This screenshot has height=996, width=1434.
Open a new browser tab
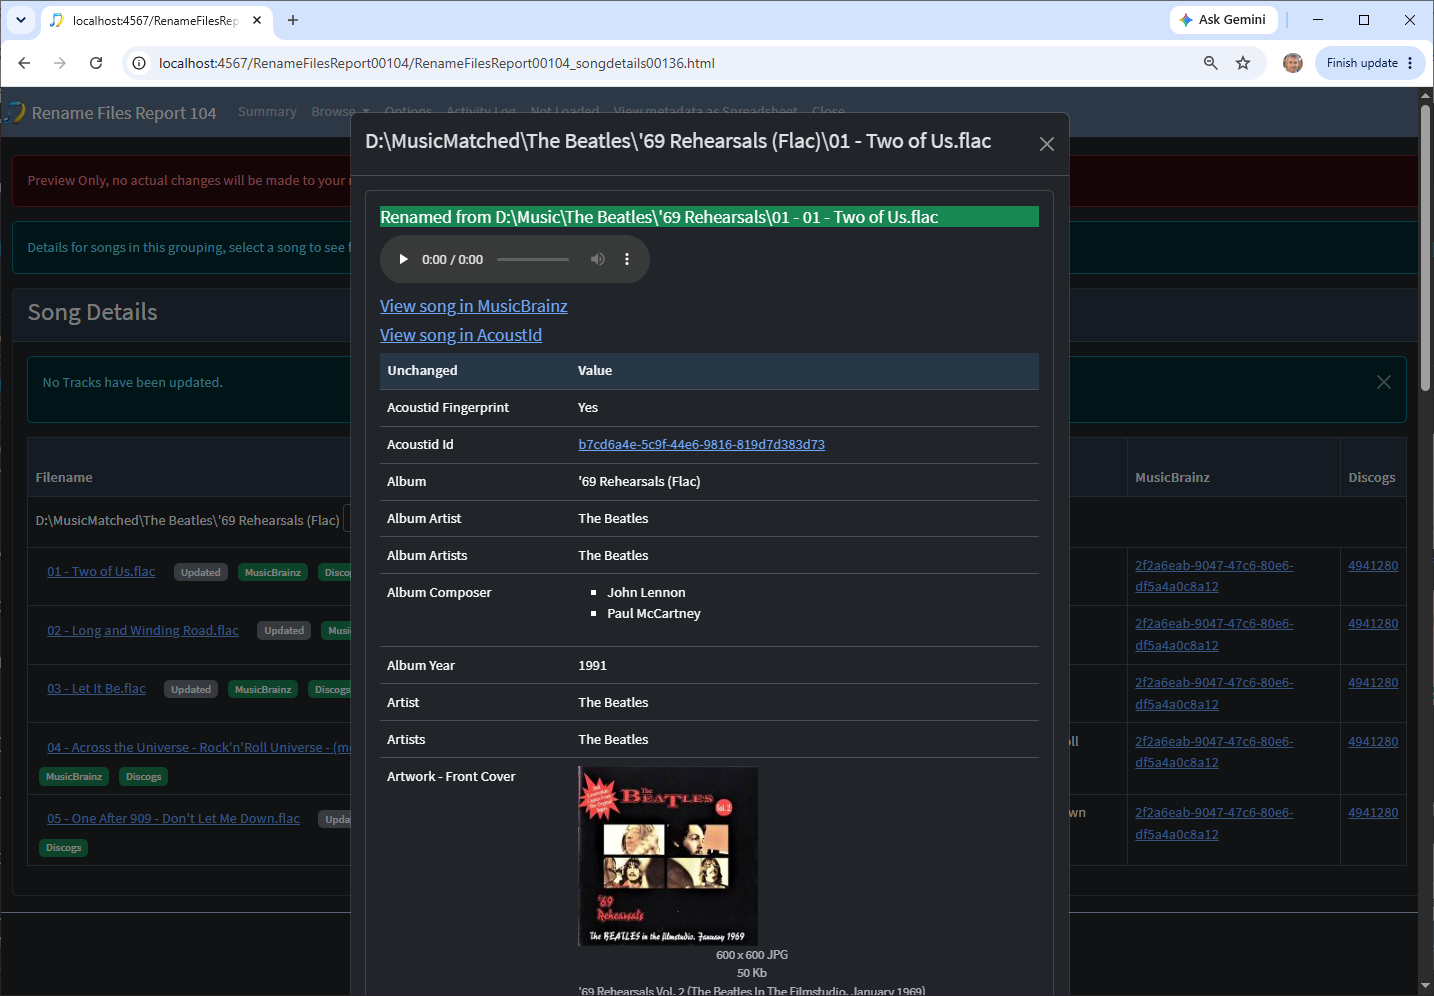(x=293, y=20)
